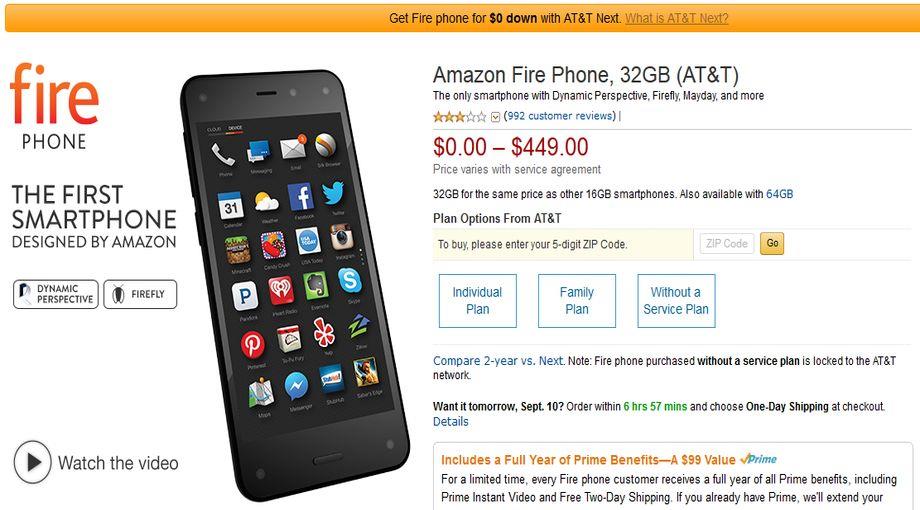Open the What is AT&T Next link

coord(677,18)
